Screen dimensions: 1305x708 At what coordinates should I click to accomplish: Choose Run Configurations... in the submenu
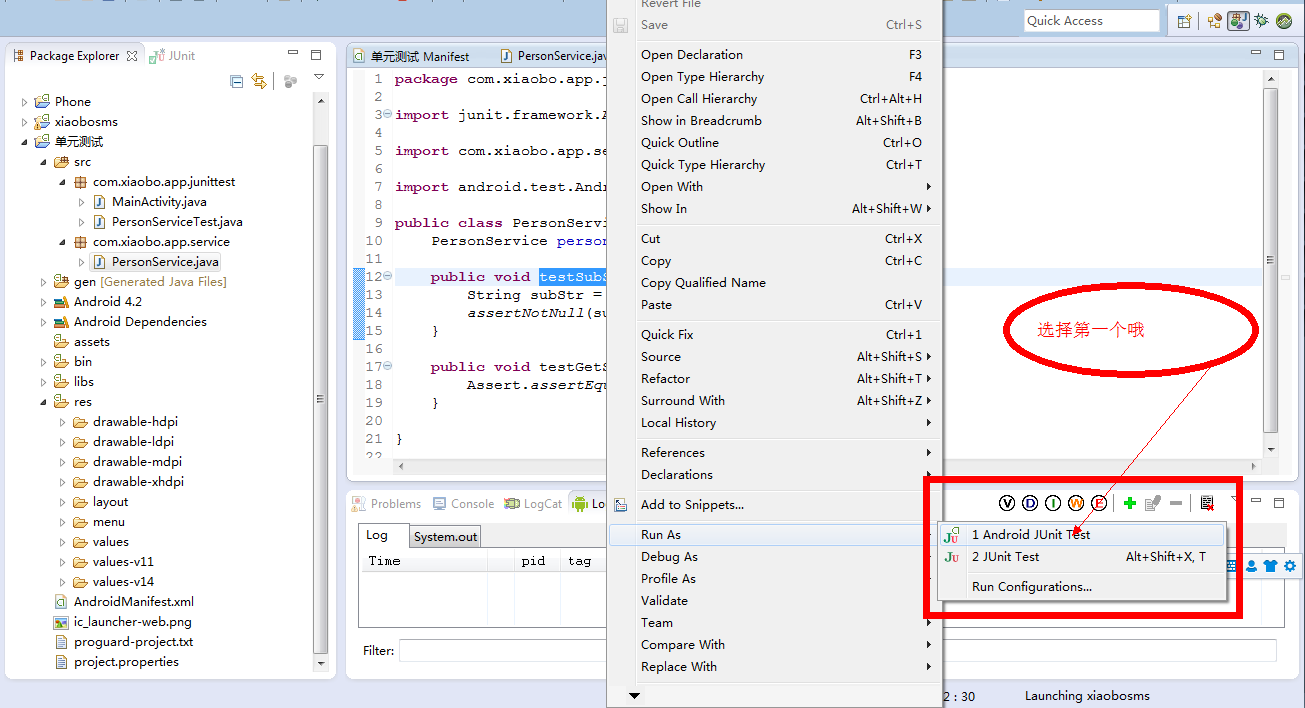coord(1032,587)
